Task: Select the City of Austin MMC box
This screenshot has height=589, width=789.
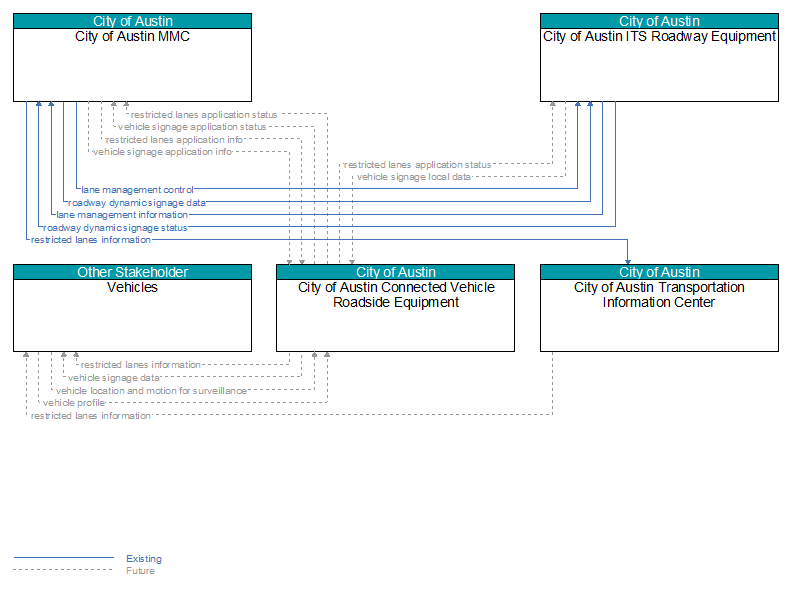Action: pyautogui.click(x=132, y=58)
